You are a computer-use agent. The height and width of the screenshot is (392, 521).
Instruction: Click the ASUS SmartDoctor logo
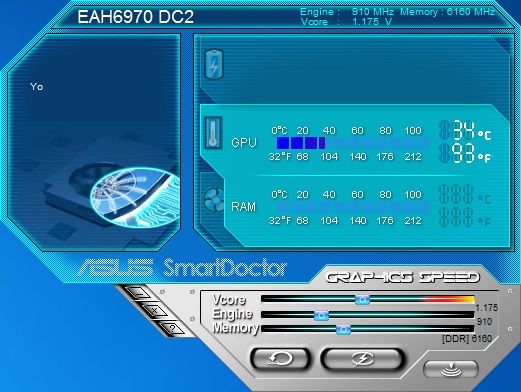(182, 268)
